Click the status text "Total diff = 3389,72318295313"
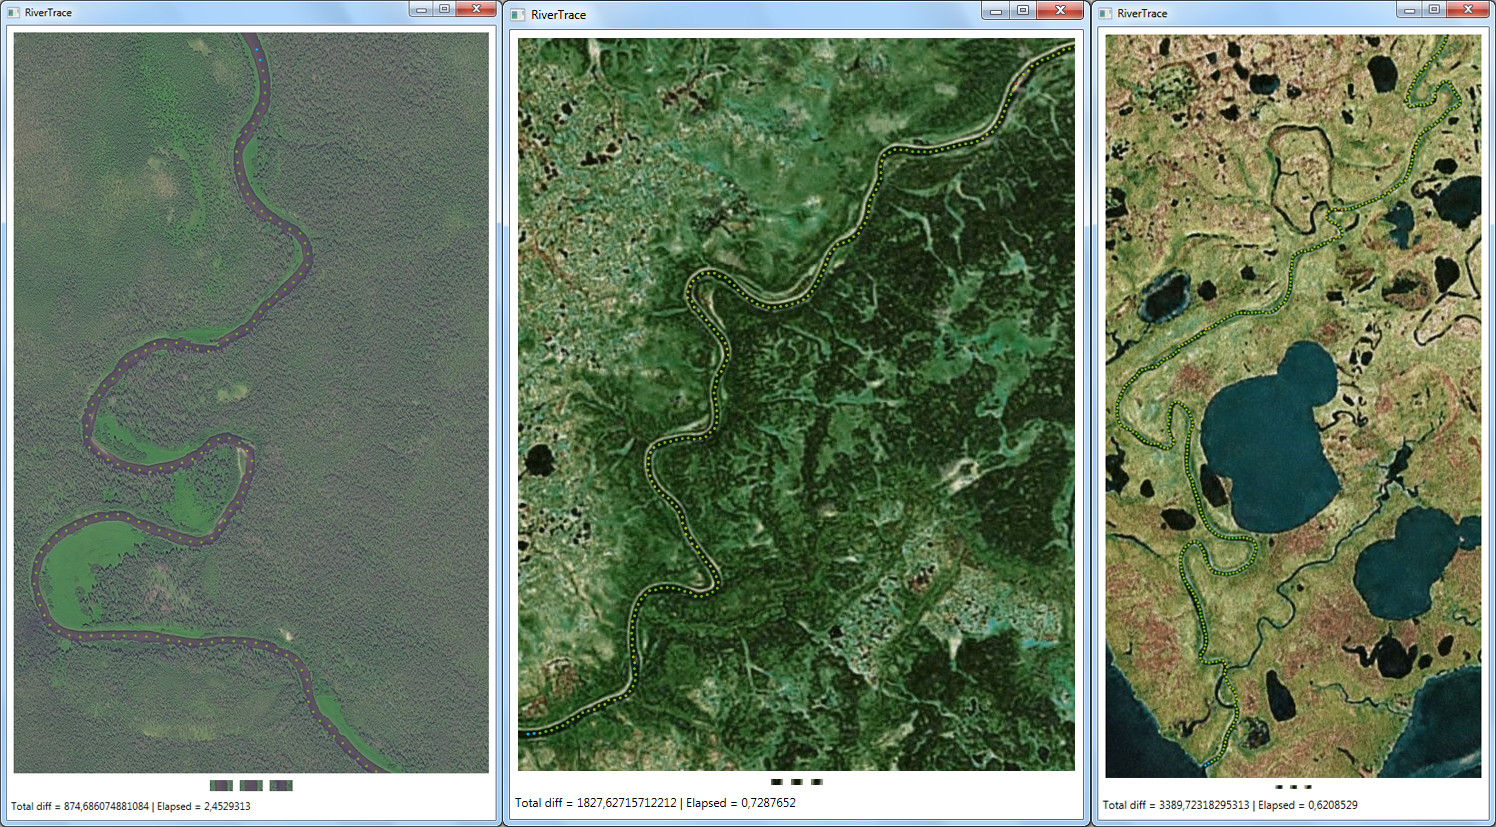This screenshot has height=827, width=1496. click(x=1176, y=805)
